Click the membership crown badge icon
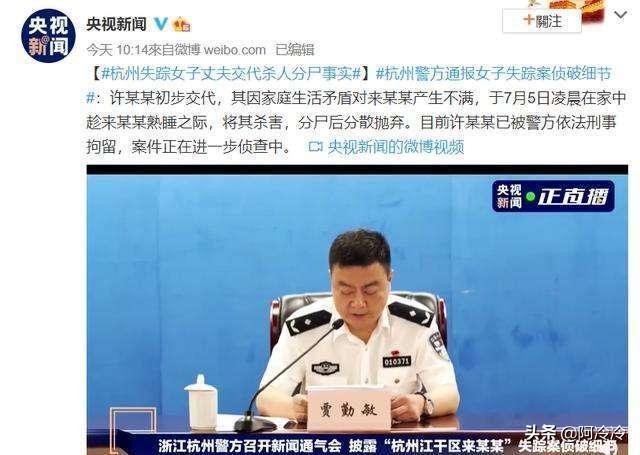This screenshot has width=640, height=455. click(x=181, y=24)
